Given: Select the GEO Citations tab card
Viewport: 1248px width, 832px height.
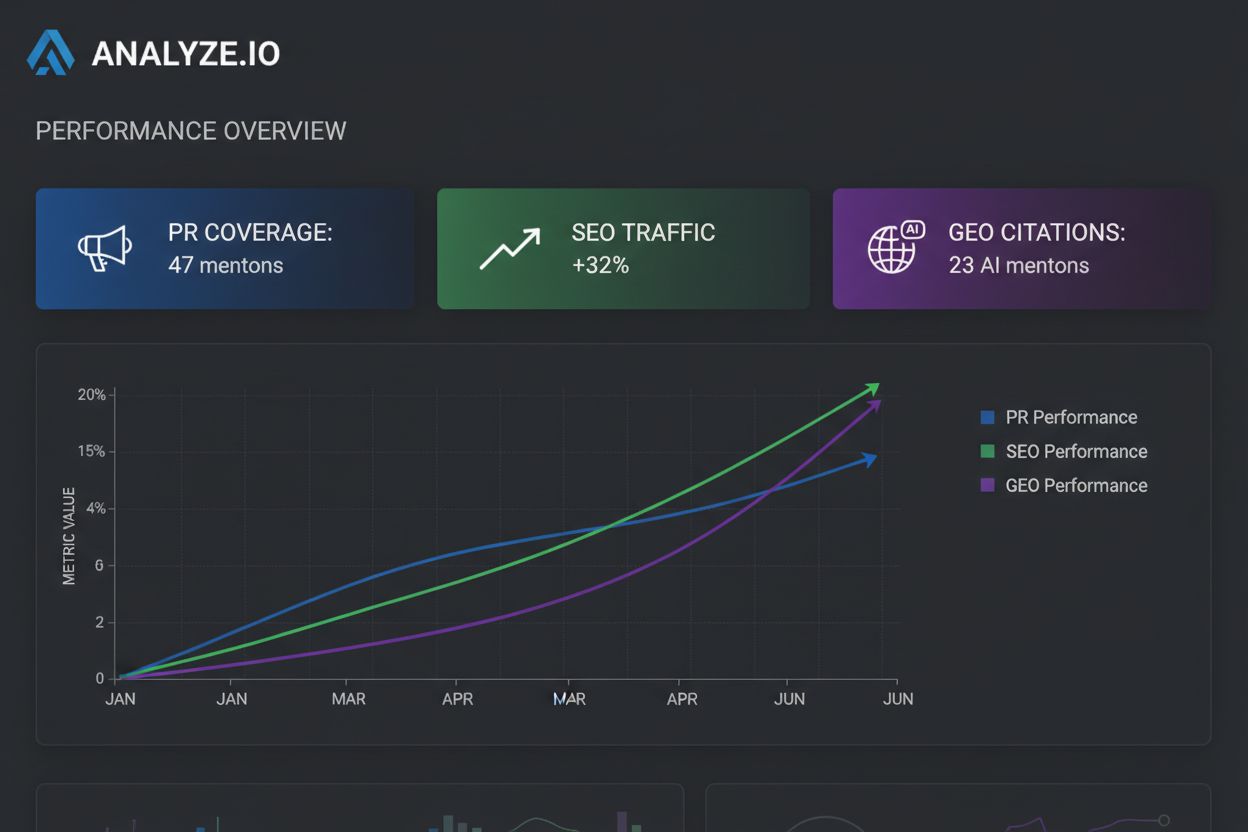Looking at the screenshot, I should point(1020,248).
